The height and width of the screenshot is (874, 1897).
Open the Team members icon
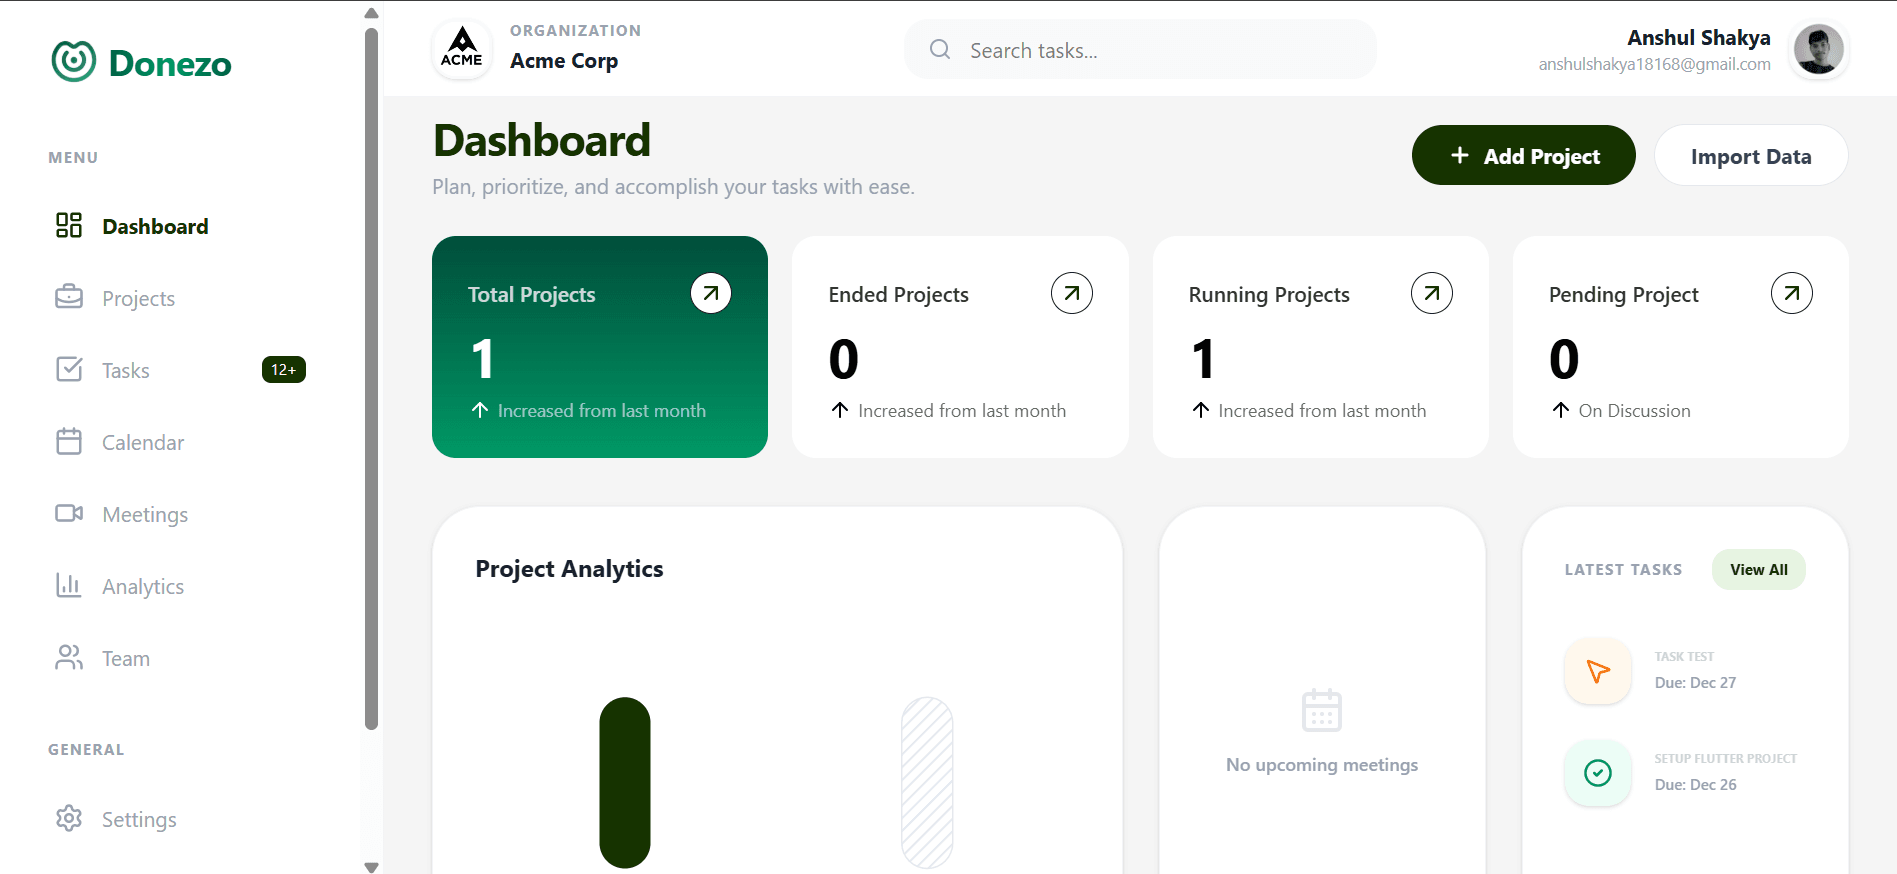(68, 657)
